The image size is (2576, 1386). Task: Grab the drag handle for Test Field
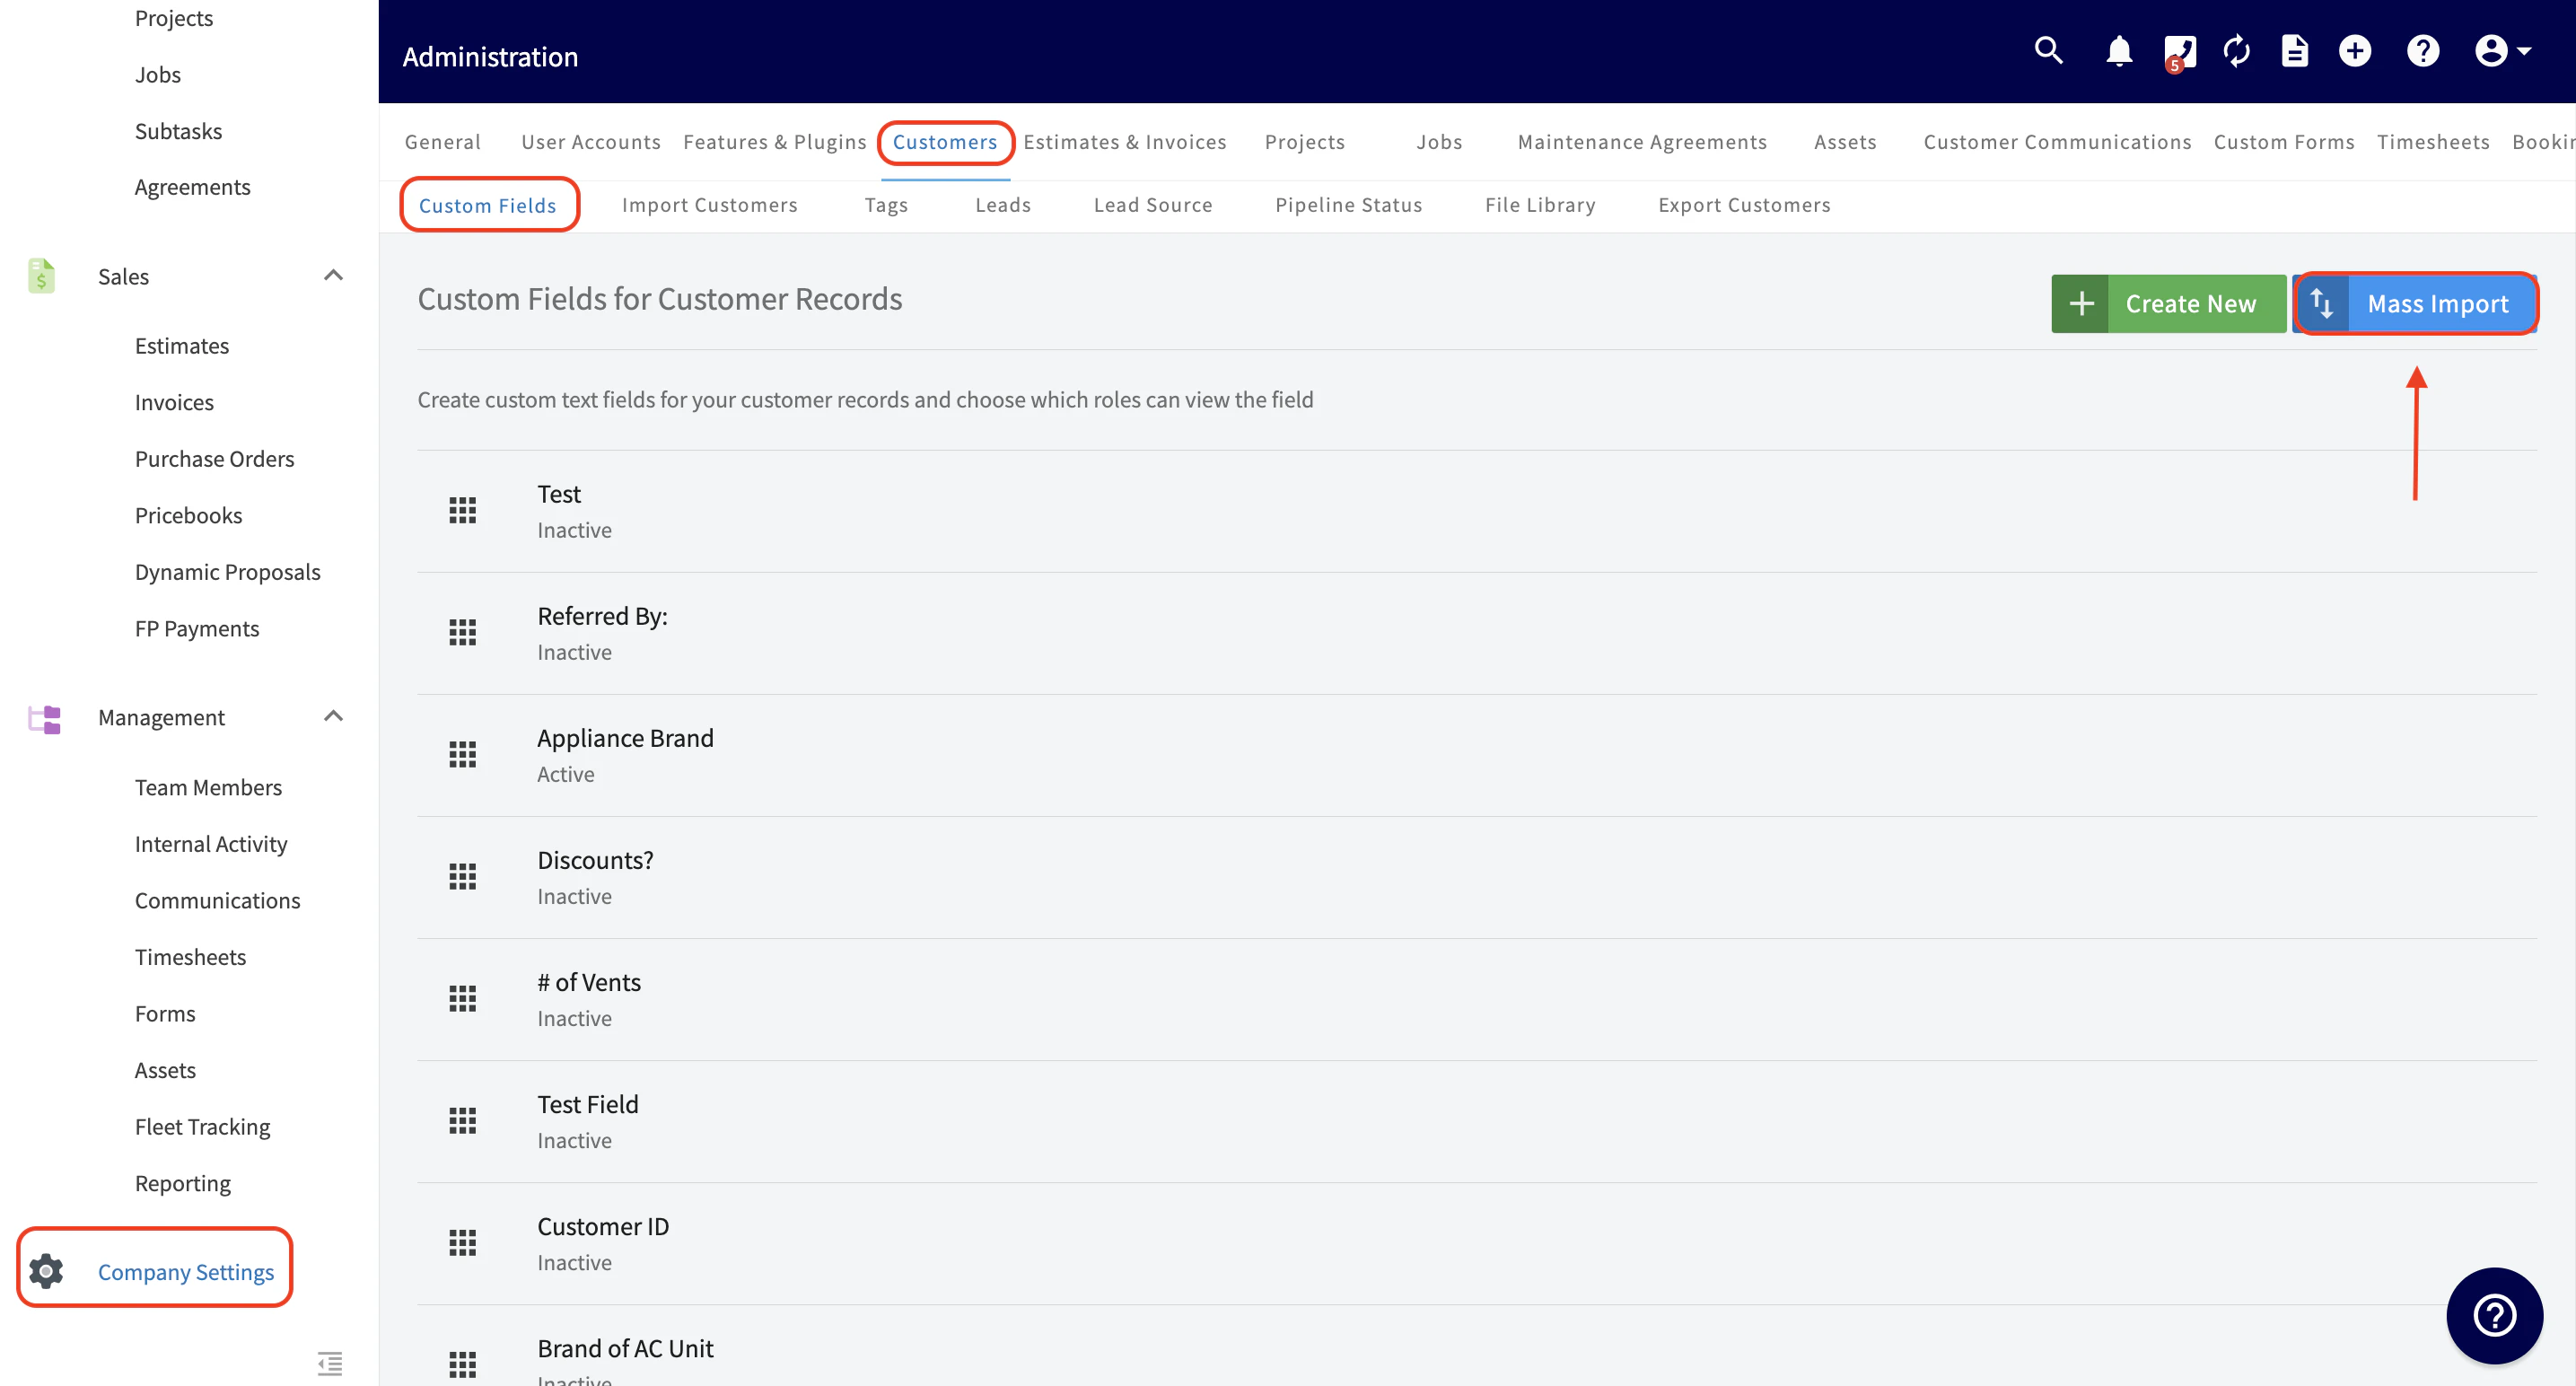click(462, 1120)
